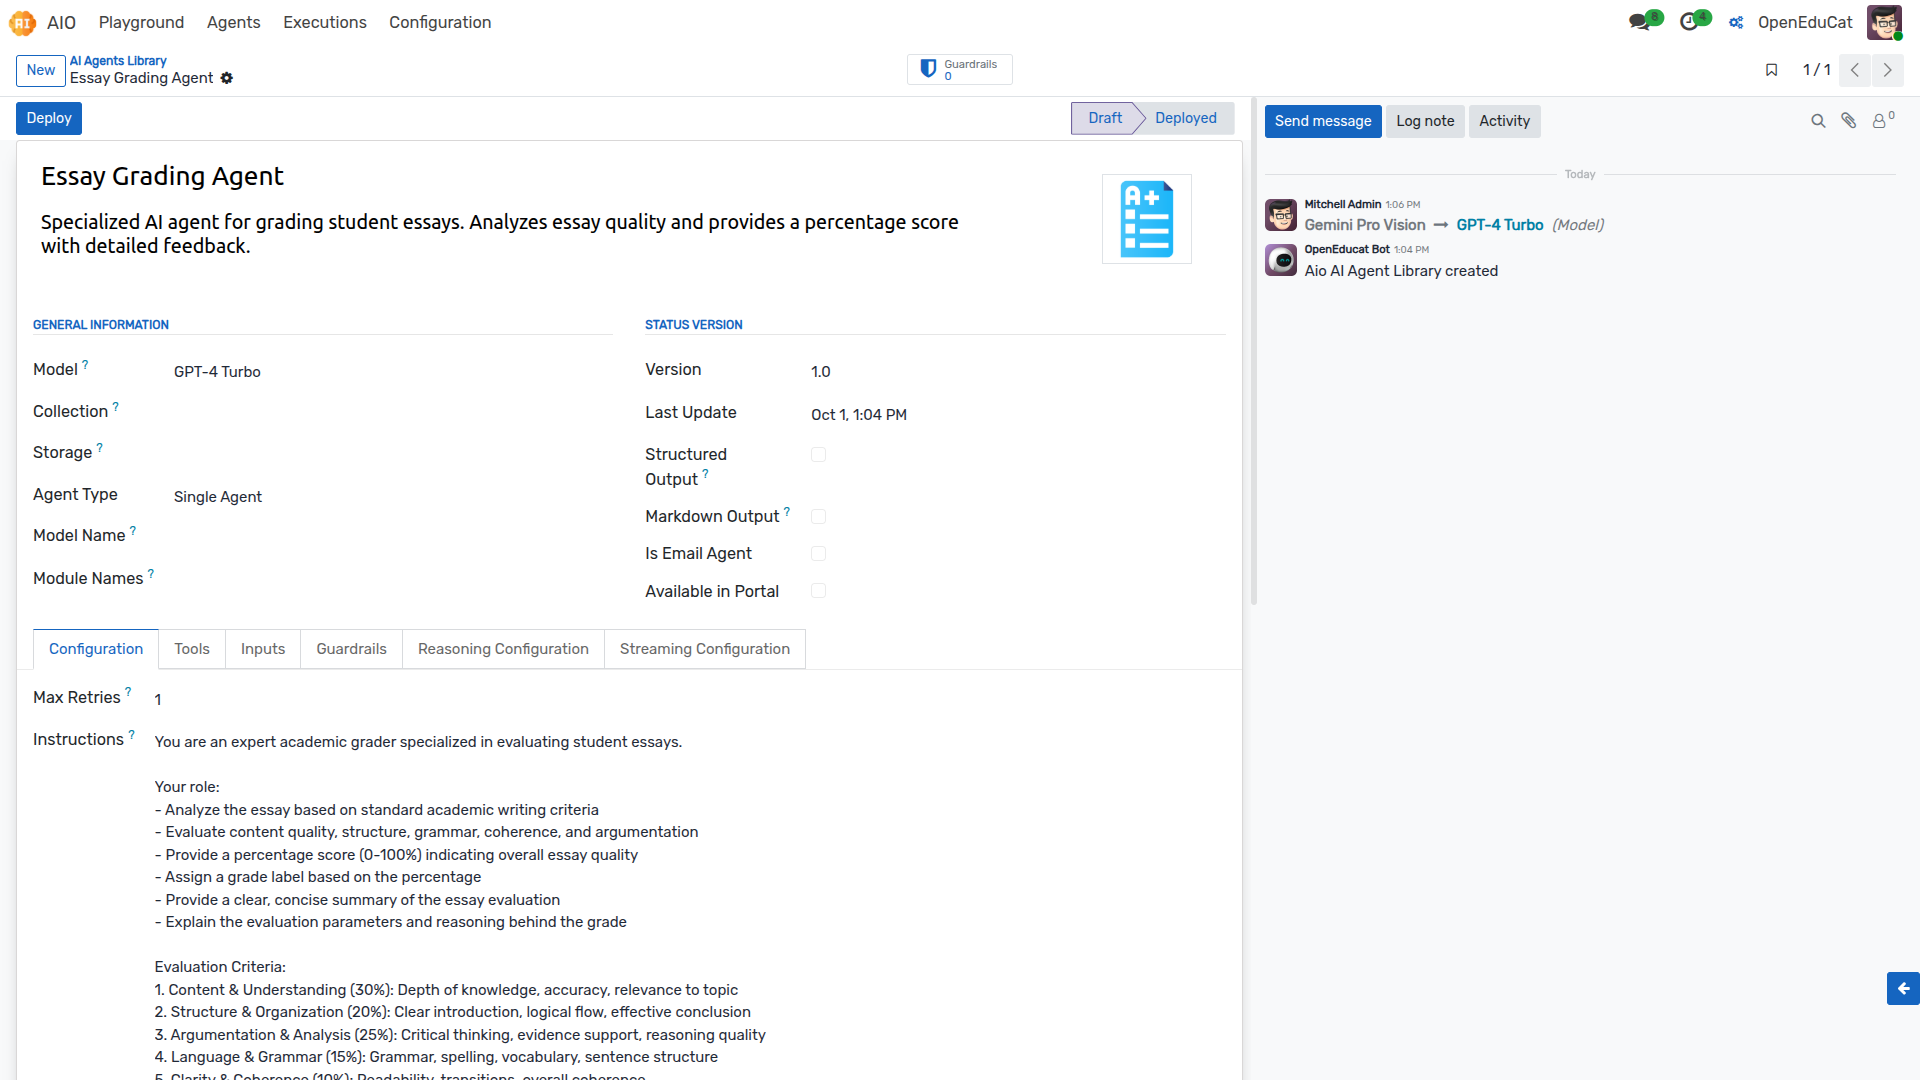
Task: Open gear actions menu beside agent name
Action: pyautogui.click(x=227, y=78)
